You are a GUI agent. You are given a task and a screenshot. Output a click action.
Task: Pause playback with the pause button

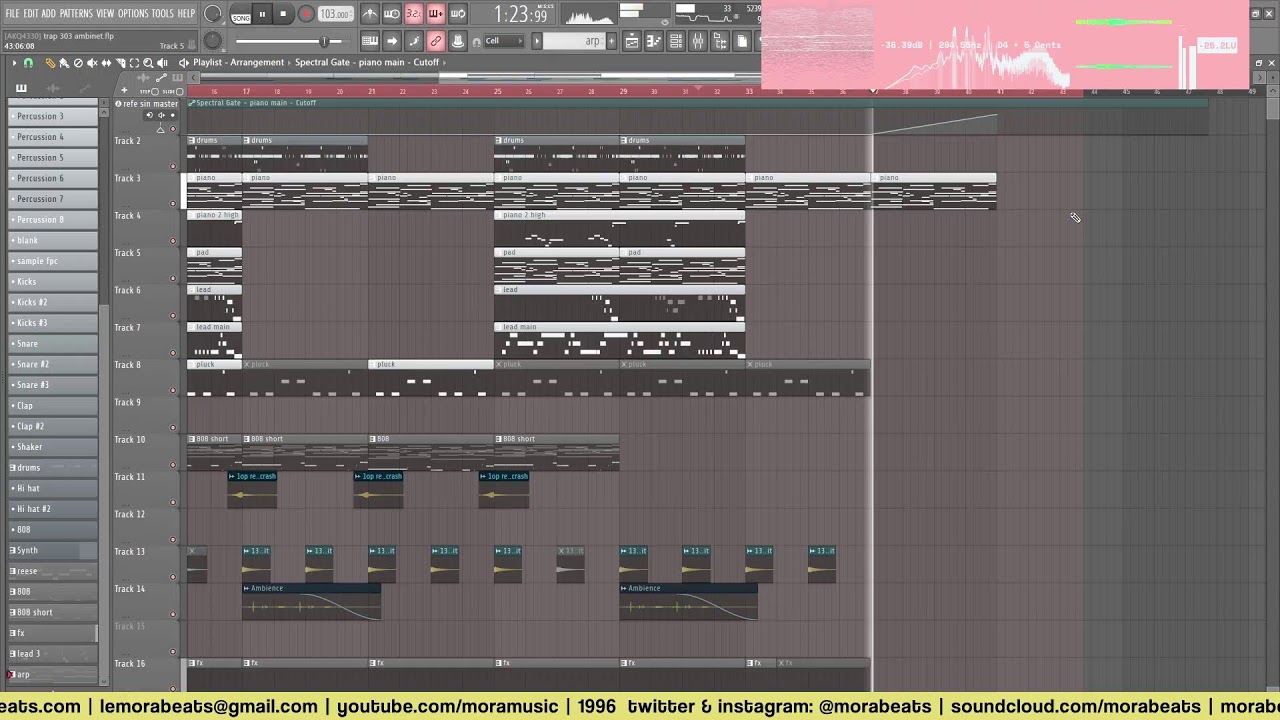(263, 14)
